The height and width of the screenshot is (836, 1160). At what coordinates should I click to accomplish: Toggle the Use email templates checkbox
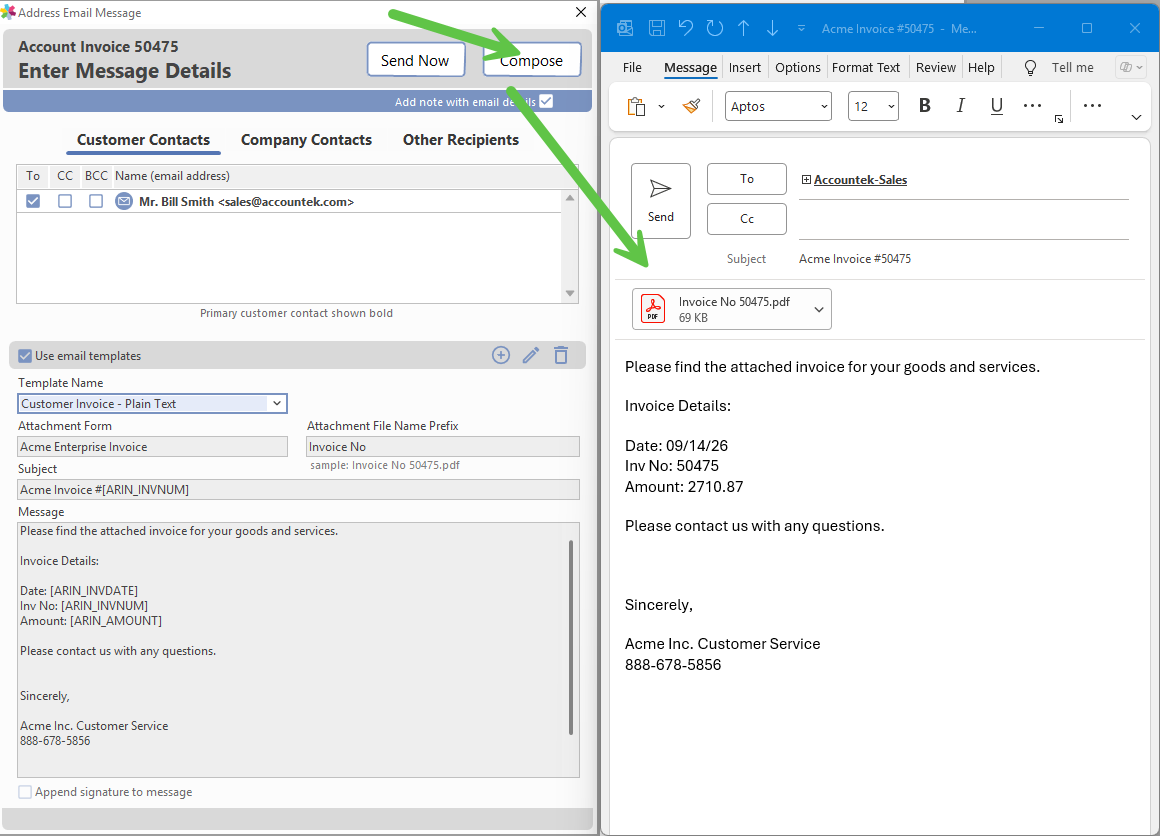(x=25, y=356)
